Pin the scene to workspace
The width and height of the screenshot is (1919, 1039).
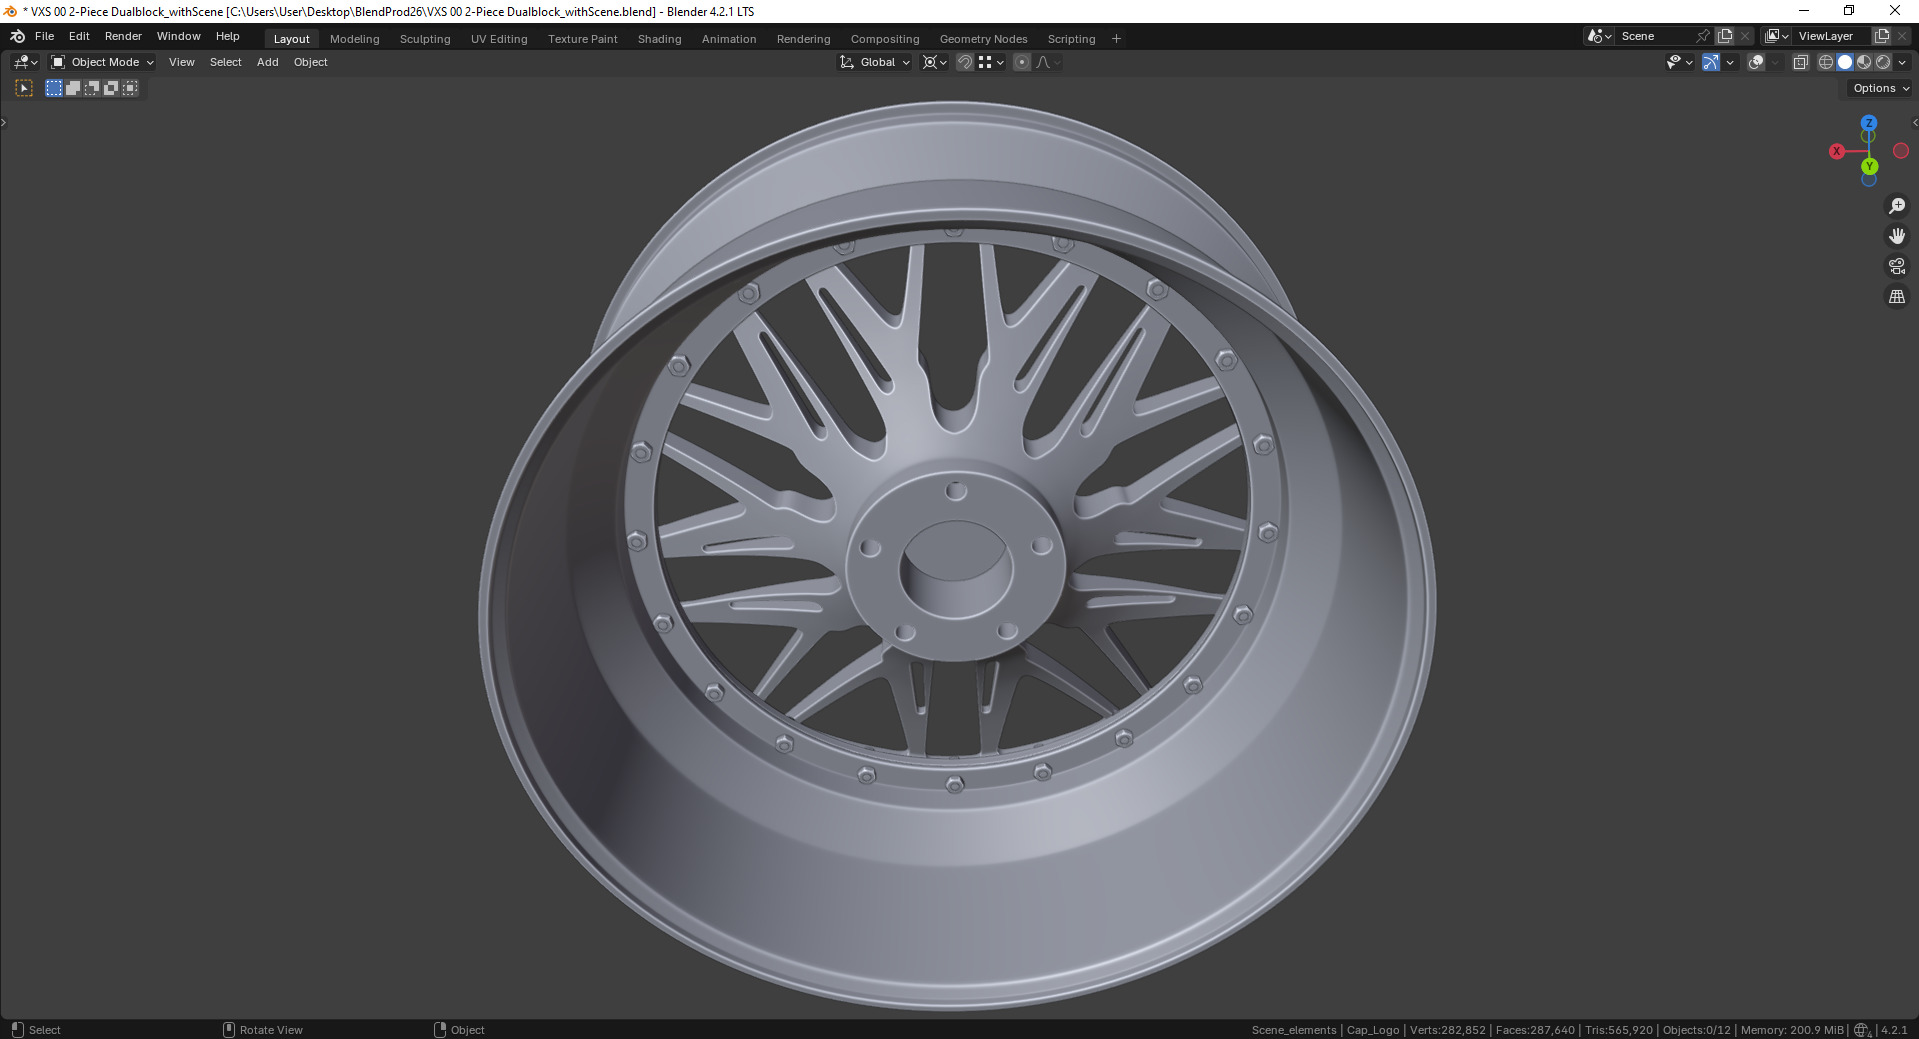pos(1703,36)
